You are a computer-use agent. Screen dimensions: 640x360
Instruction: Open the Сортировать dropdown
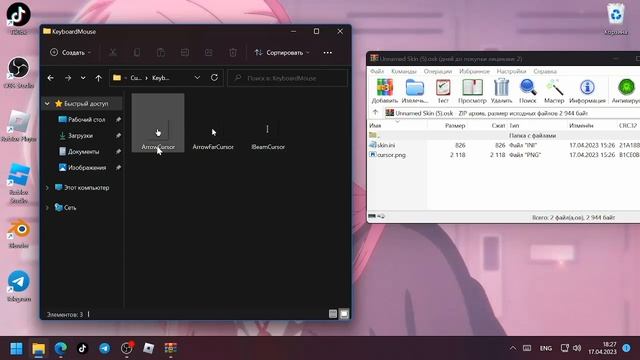pyautogui.click(x=282, y=53)
